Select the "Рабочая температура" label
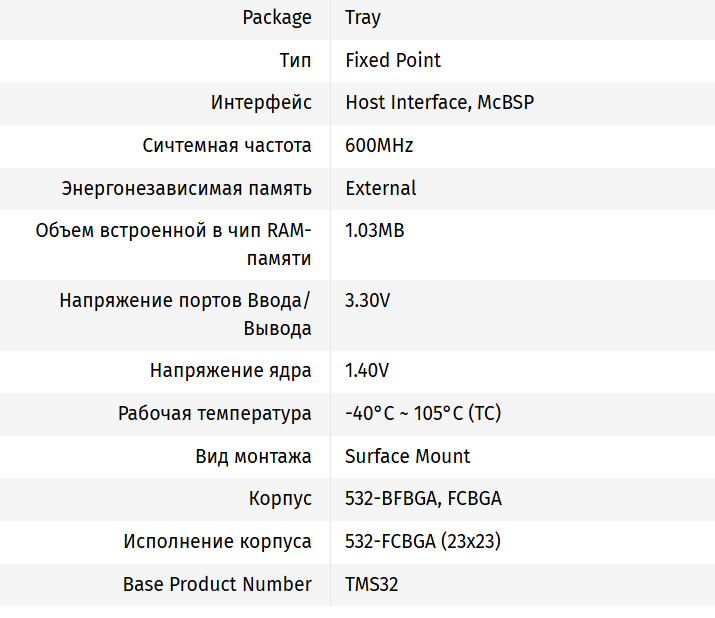Viewport: 715px width, 618px height. pos(215,413)
